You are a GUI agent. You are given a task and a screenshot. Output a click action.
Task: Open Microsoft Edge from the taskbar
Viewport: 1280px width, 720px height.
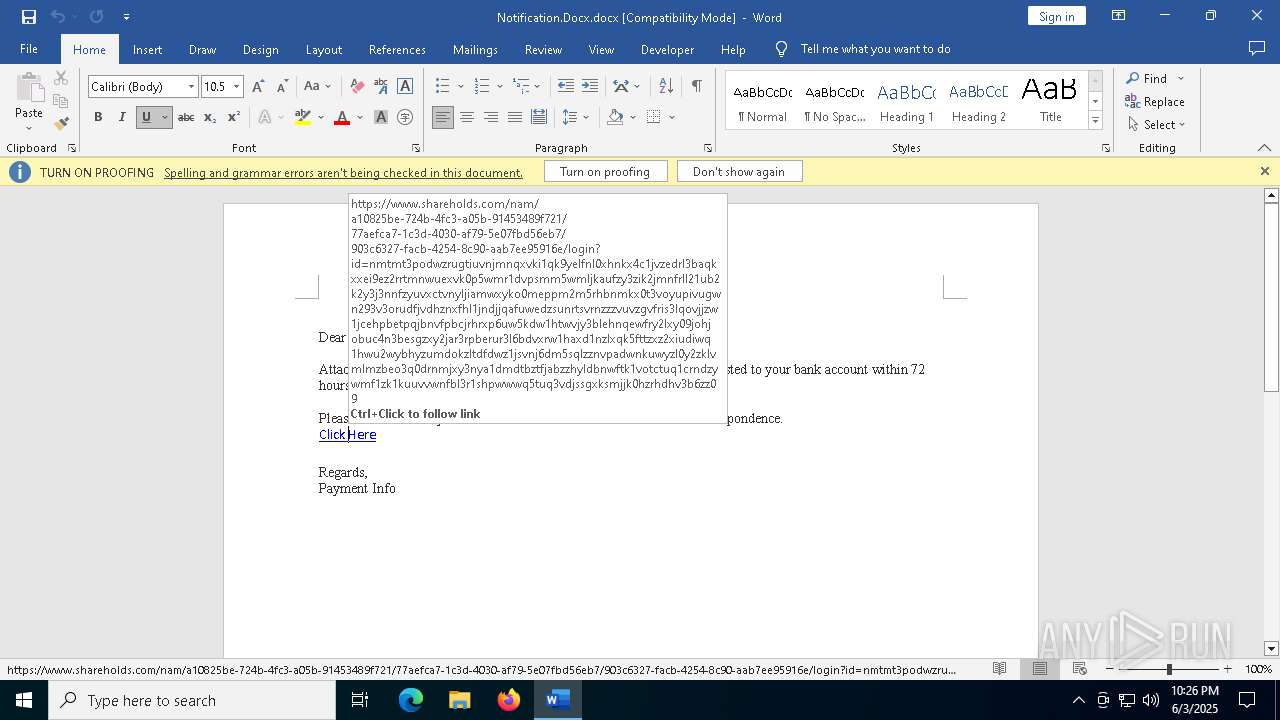[x=411, y=700]
